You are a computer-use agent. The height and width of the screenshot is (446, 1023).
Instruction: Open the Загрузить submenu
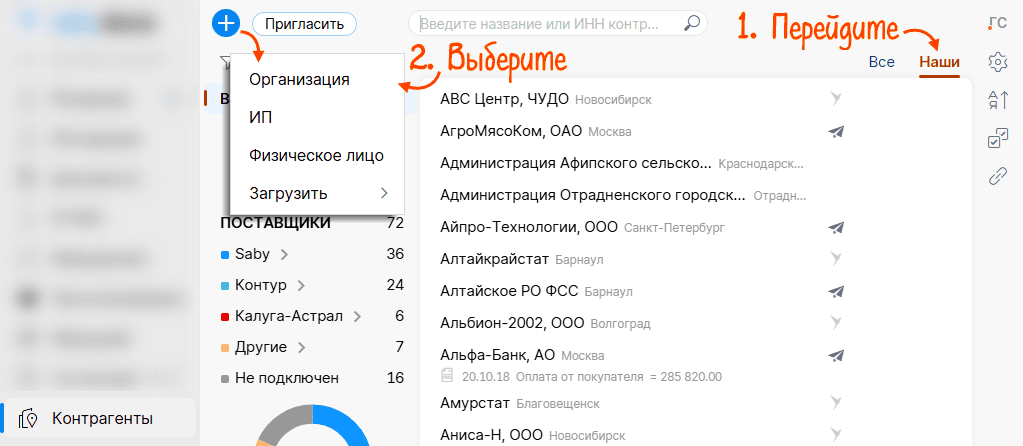click(318, 194)
